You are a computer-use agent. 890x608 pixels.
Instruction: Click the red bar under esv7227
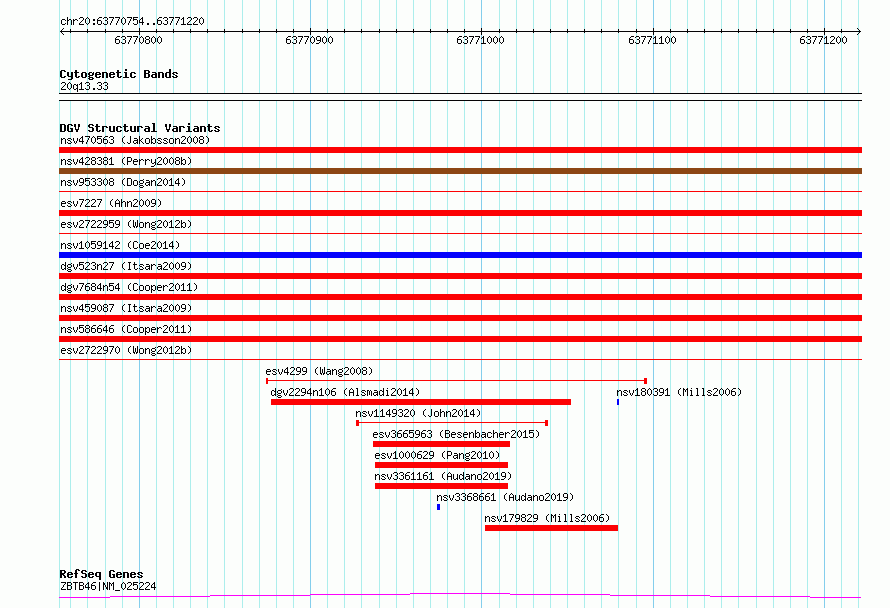[460, 213]
